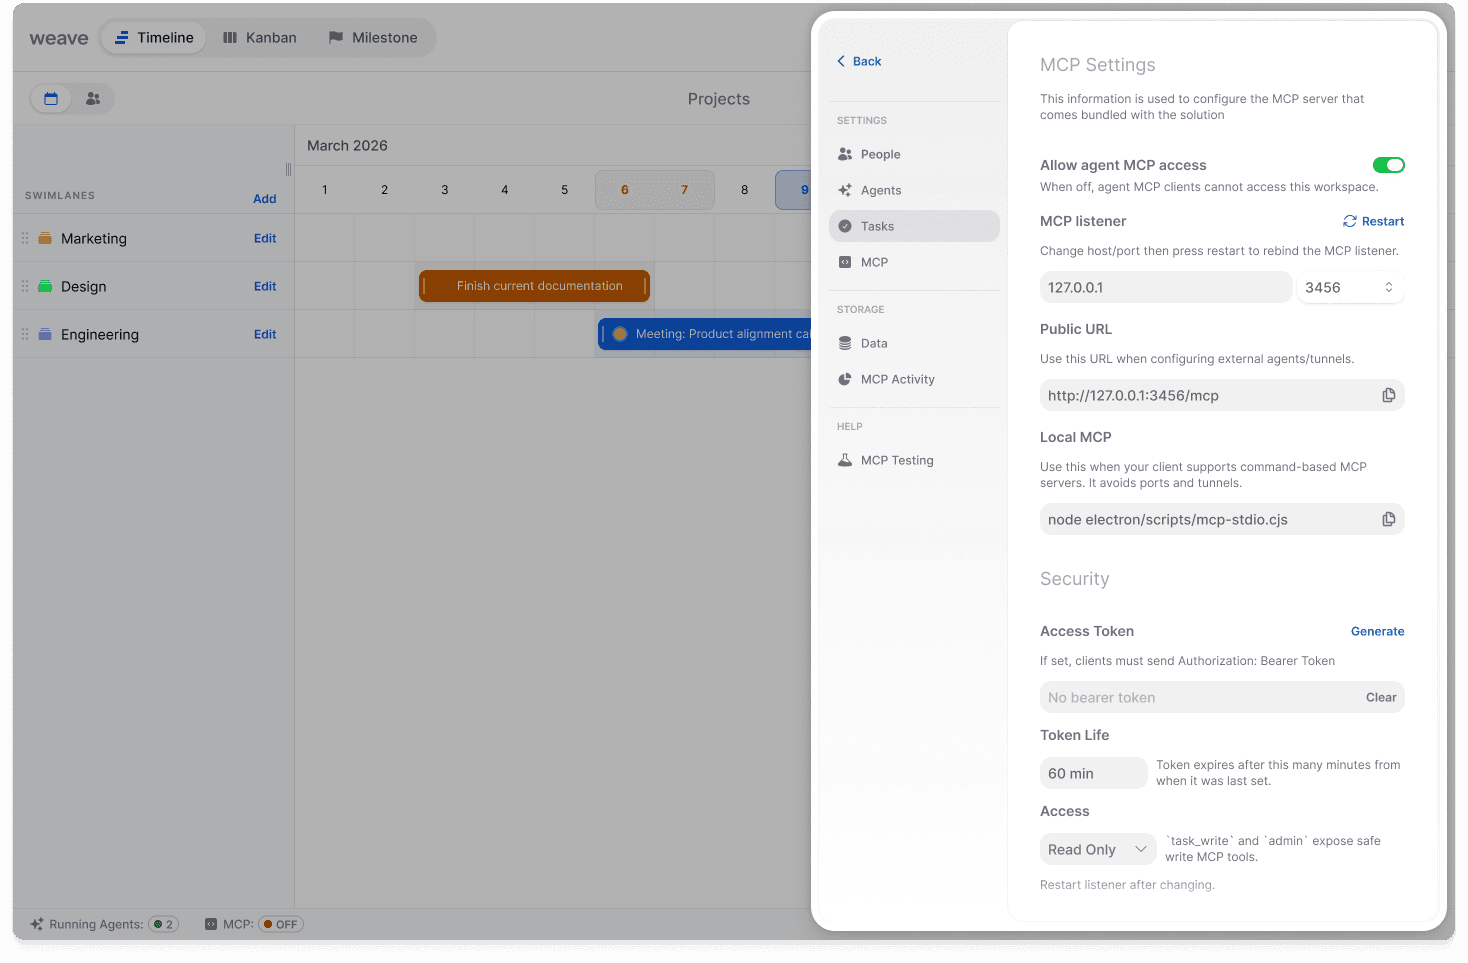1468x963 pixels.
Task: Click the Data storage icon
Action: (x=845, y=343)
